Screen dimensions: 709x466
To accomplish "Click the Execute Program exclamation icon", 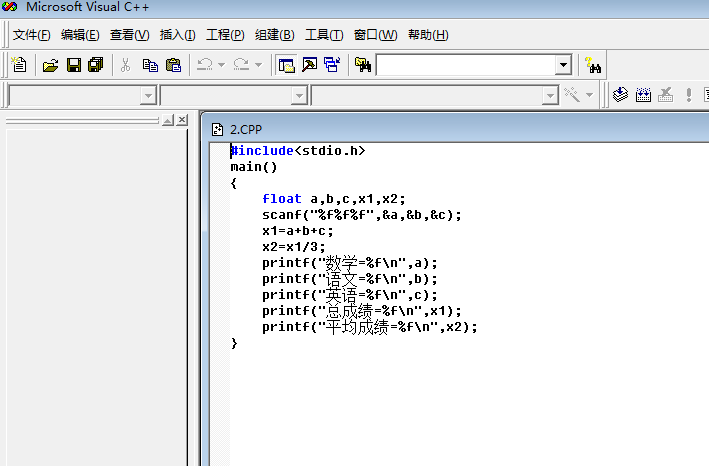I will click(x=689, y=94).
